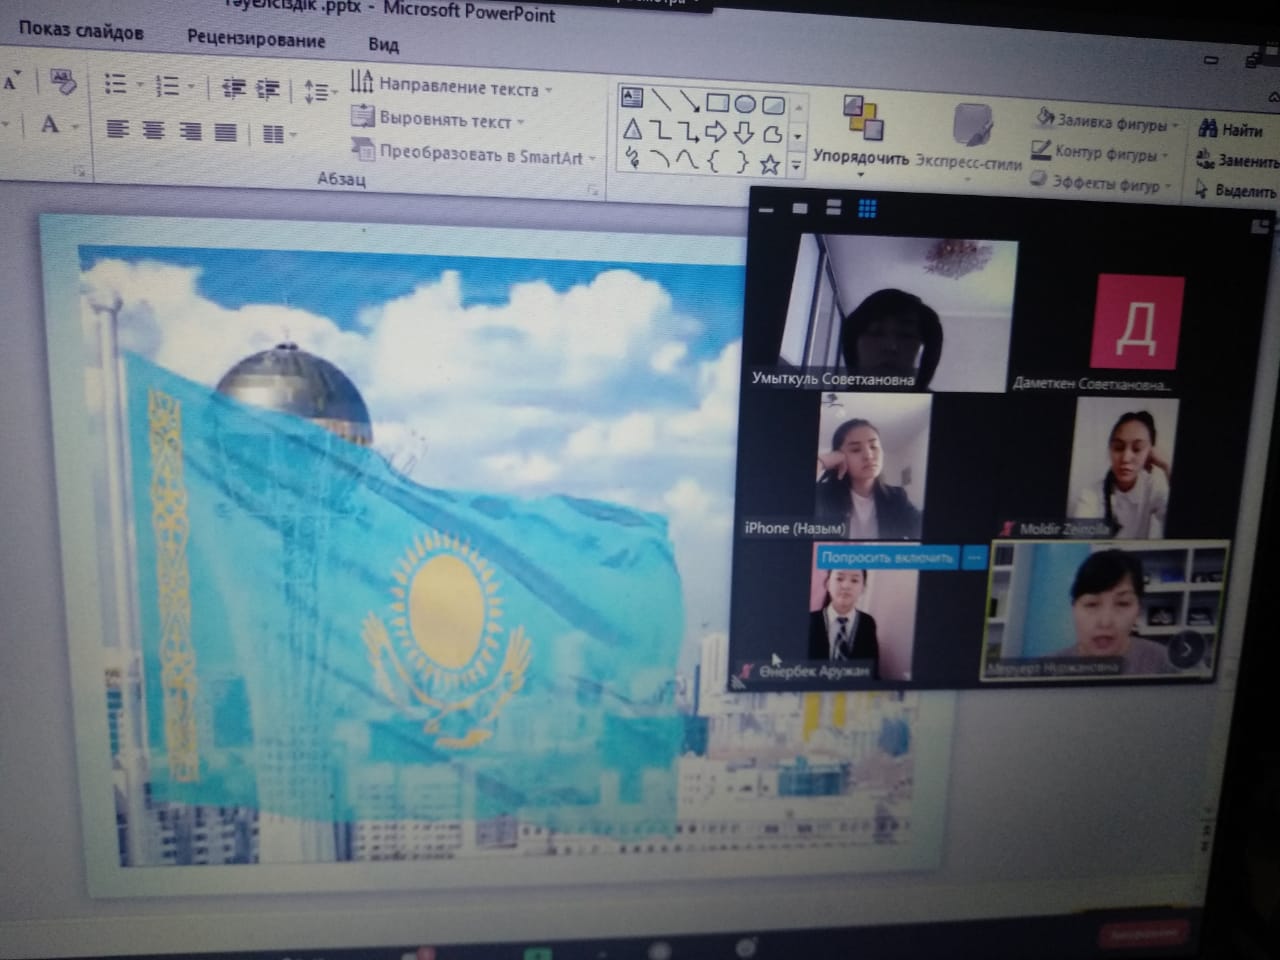Screen dimensions: 1280x960
Task: Align text to the left
Action: (118, 129)
